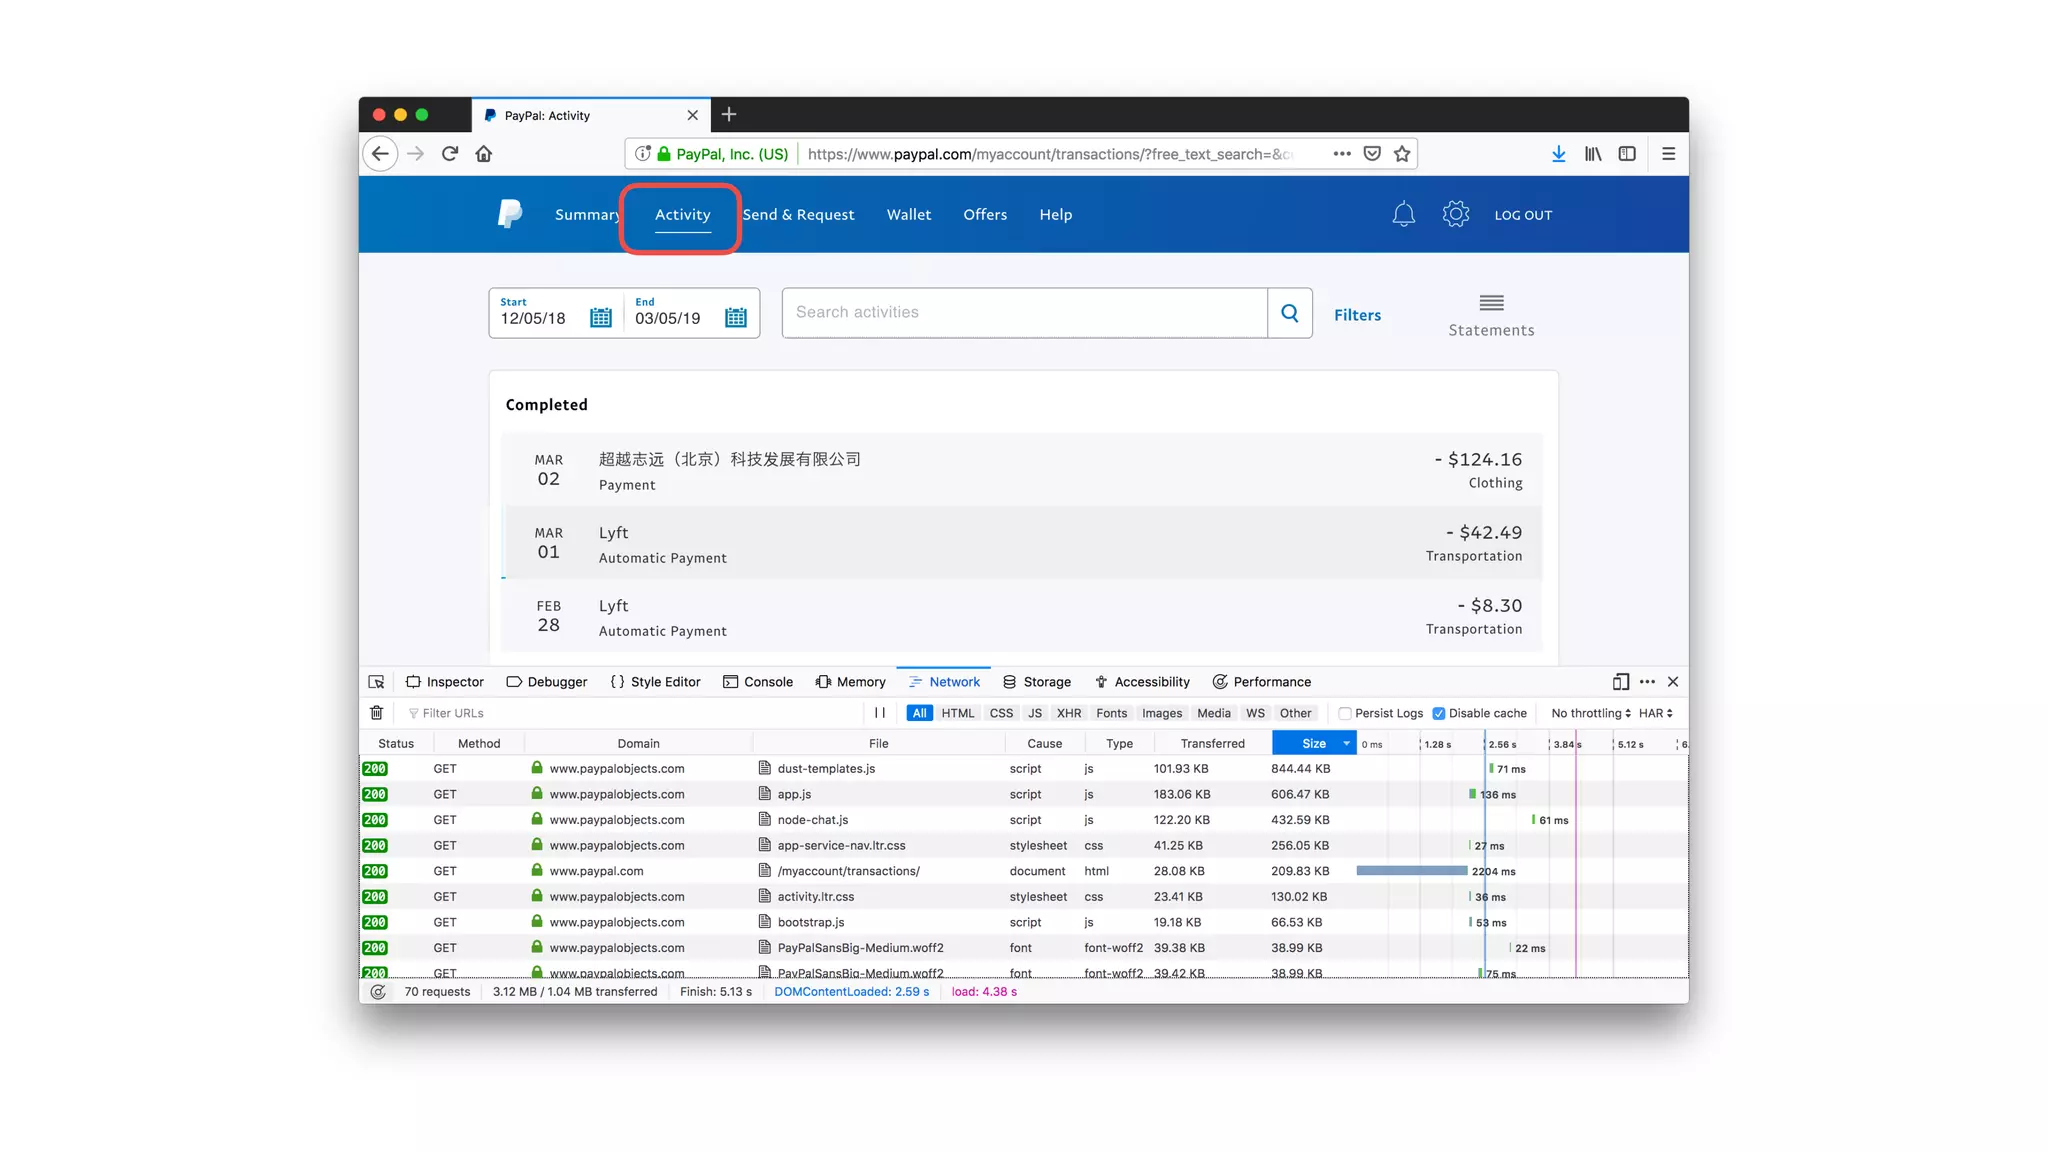Uncheck the Disable cache checkbox

(1439, 713)
